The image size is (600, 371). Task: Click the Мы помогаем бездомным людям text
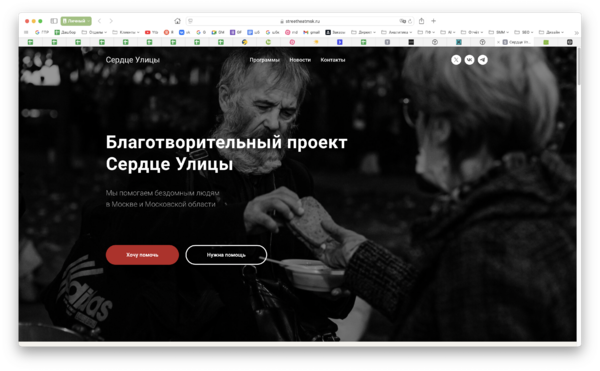pyautogui.click(x=163, y=199)
